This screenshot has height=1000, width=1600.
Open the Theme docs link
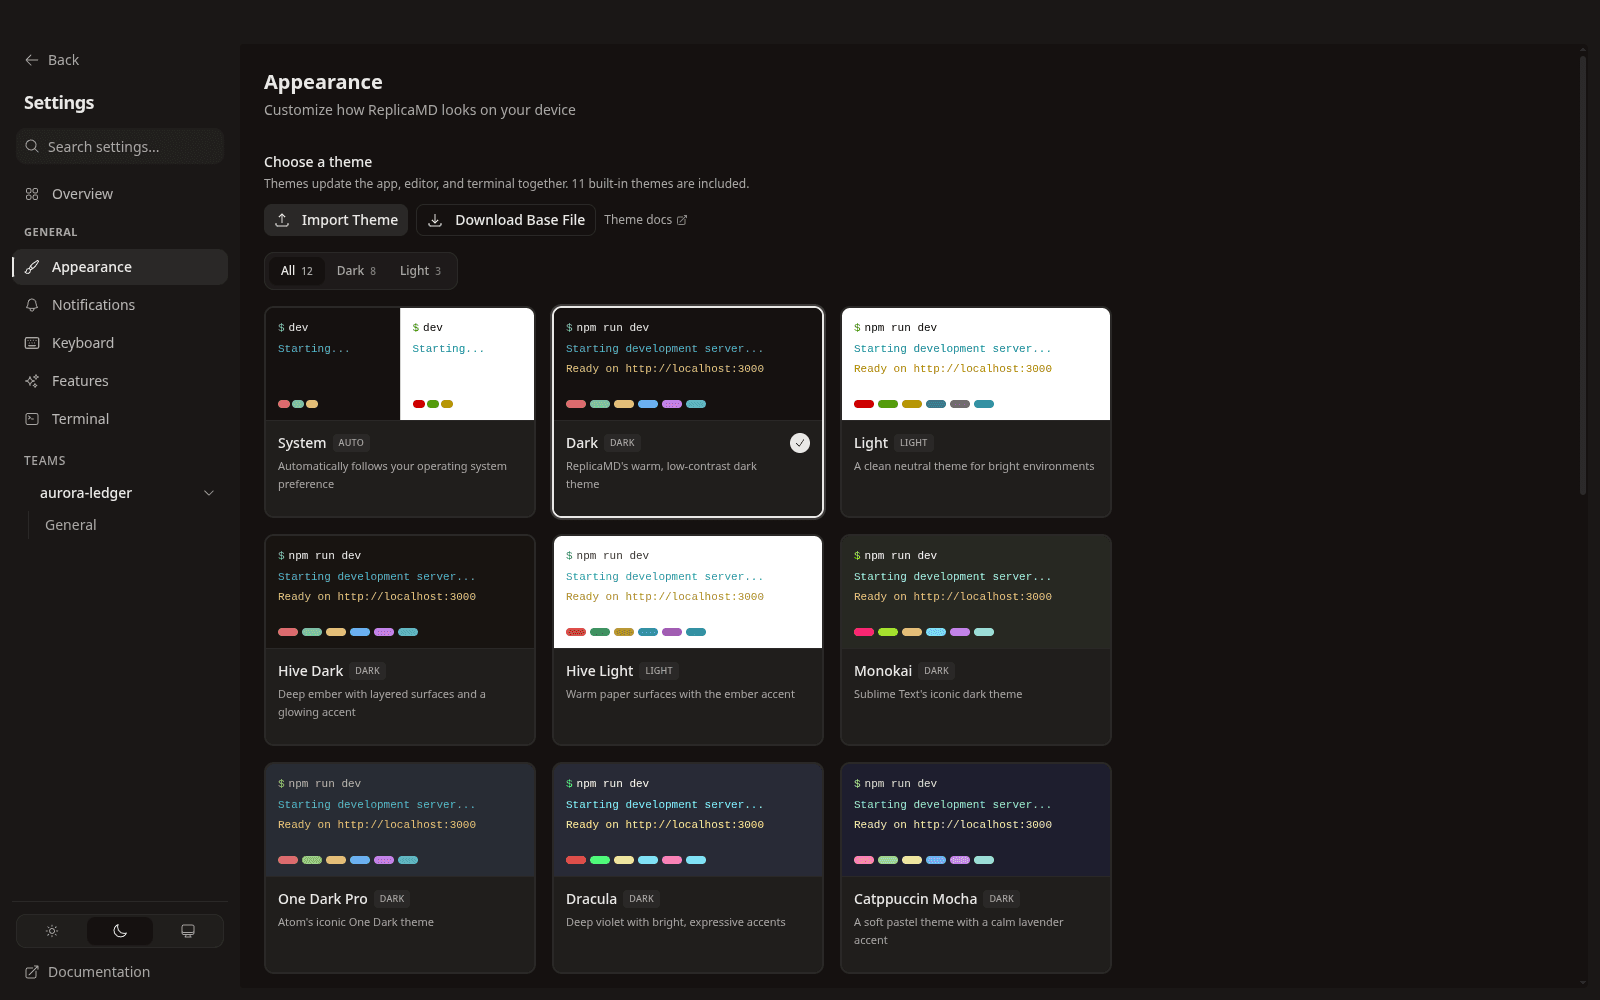(645, 220)
